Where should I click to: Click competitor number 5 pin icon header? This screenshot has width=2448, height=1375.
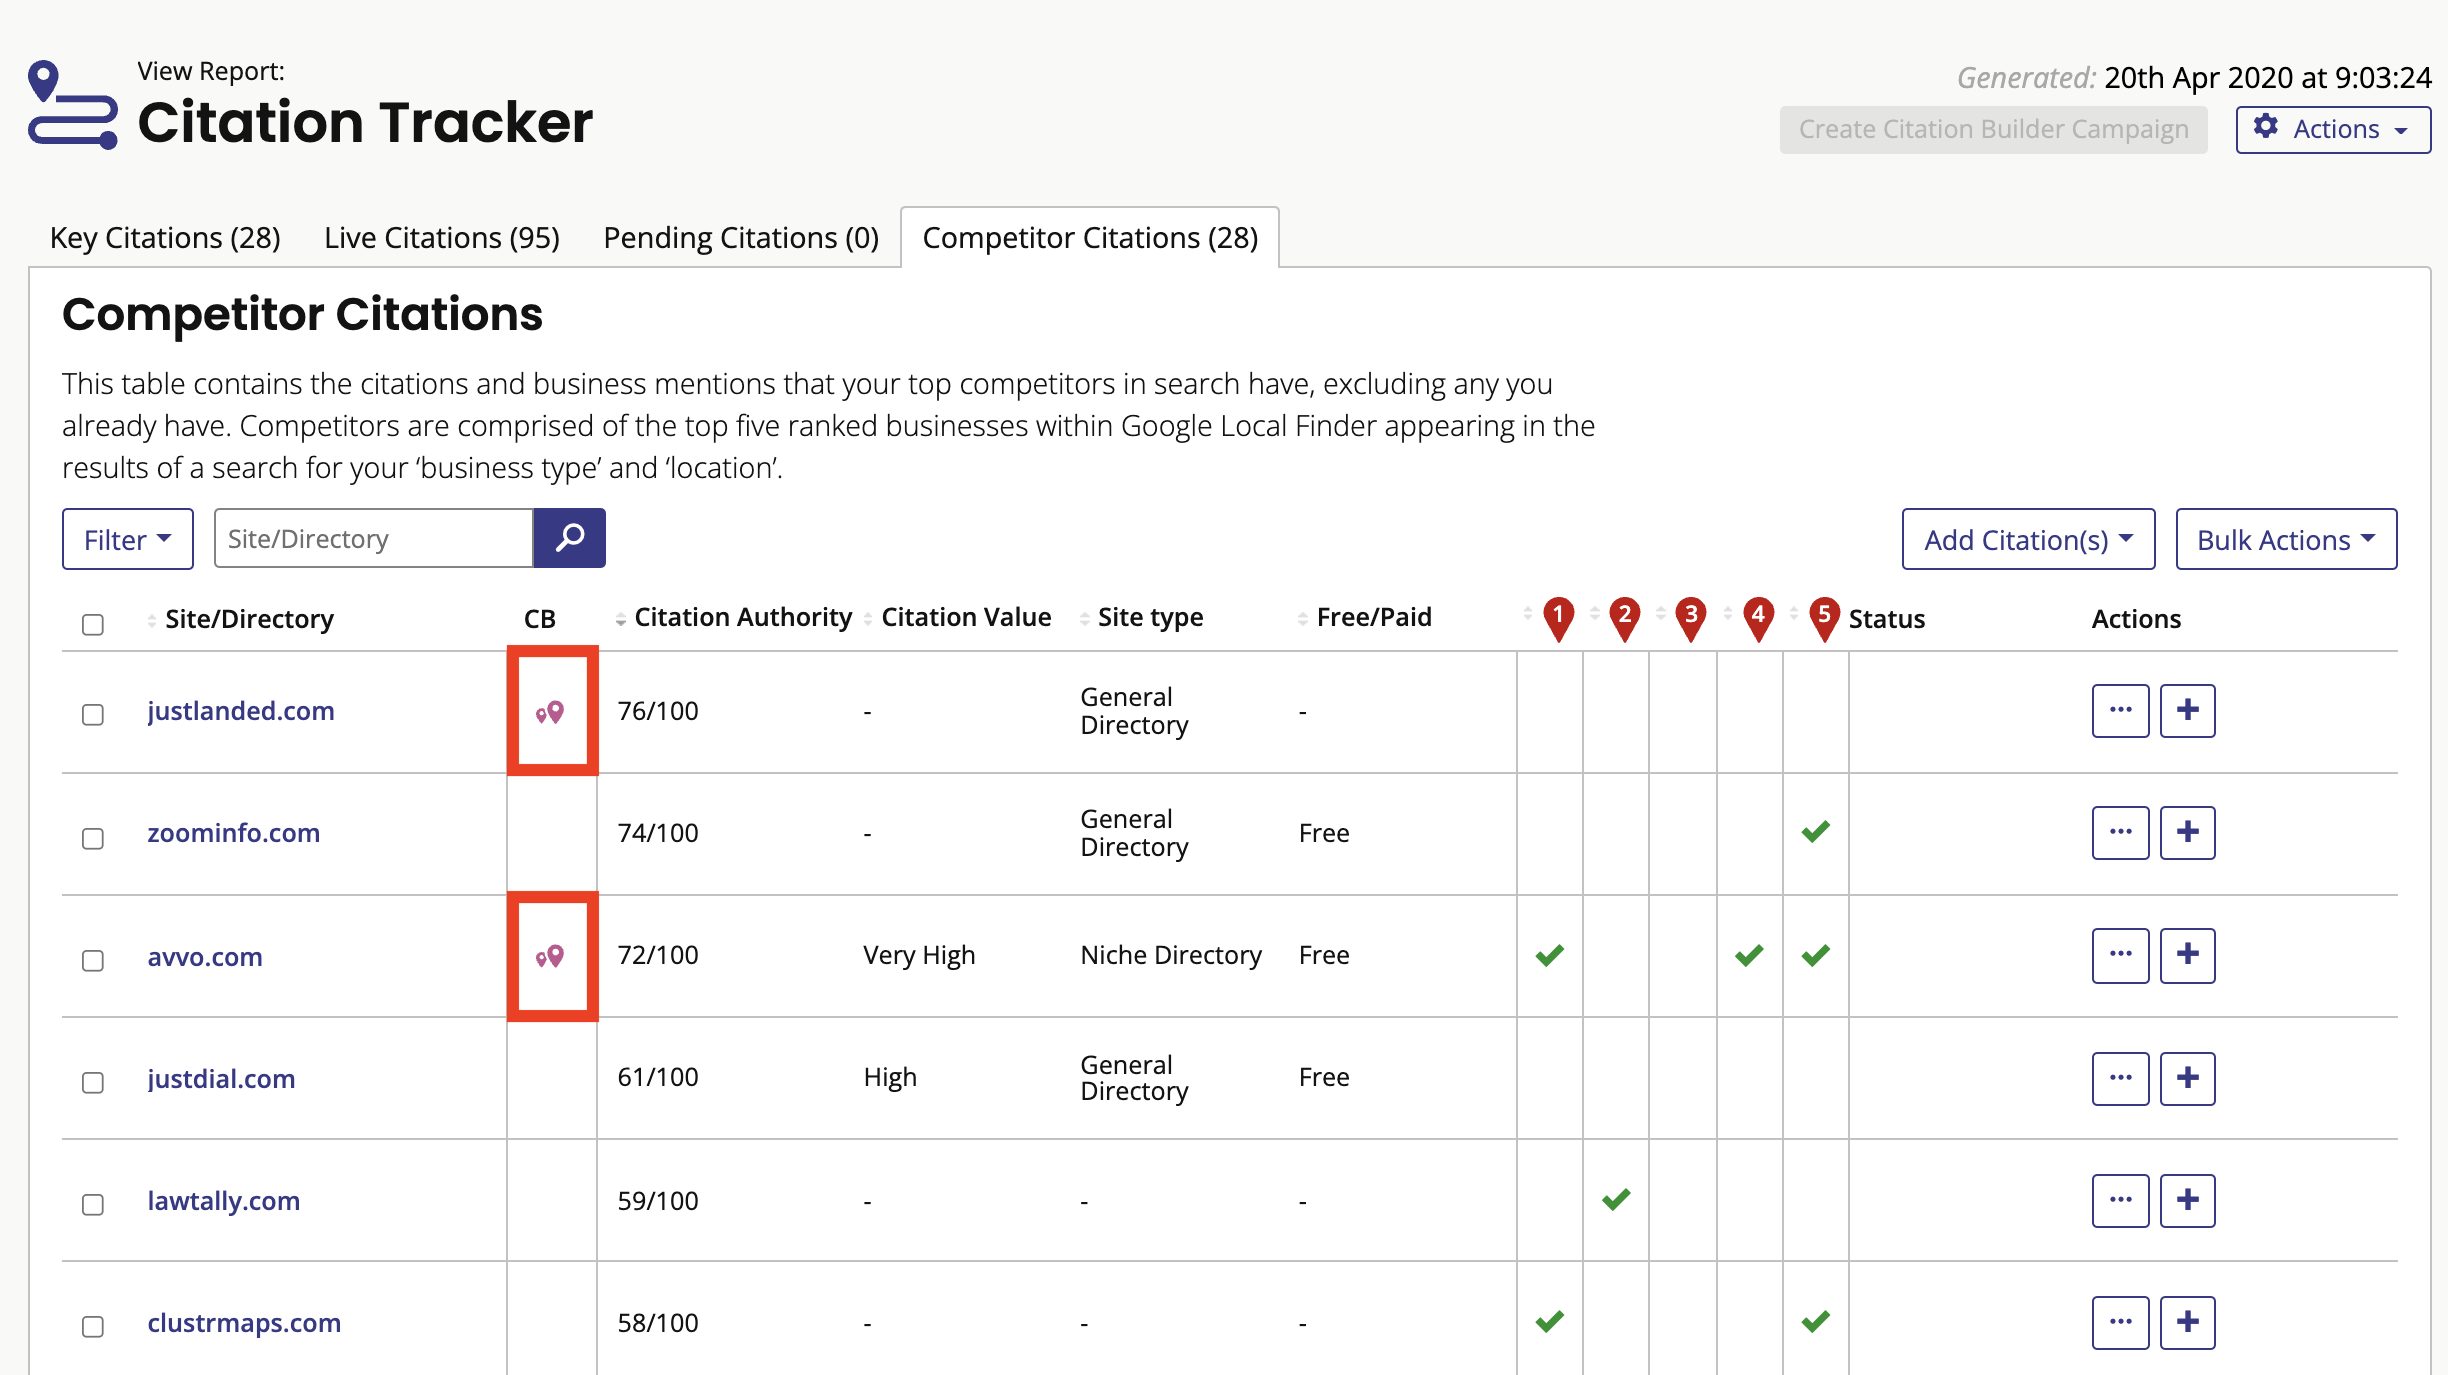pyautogui.click(x=1823, y=617)
